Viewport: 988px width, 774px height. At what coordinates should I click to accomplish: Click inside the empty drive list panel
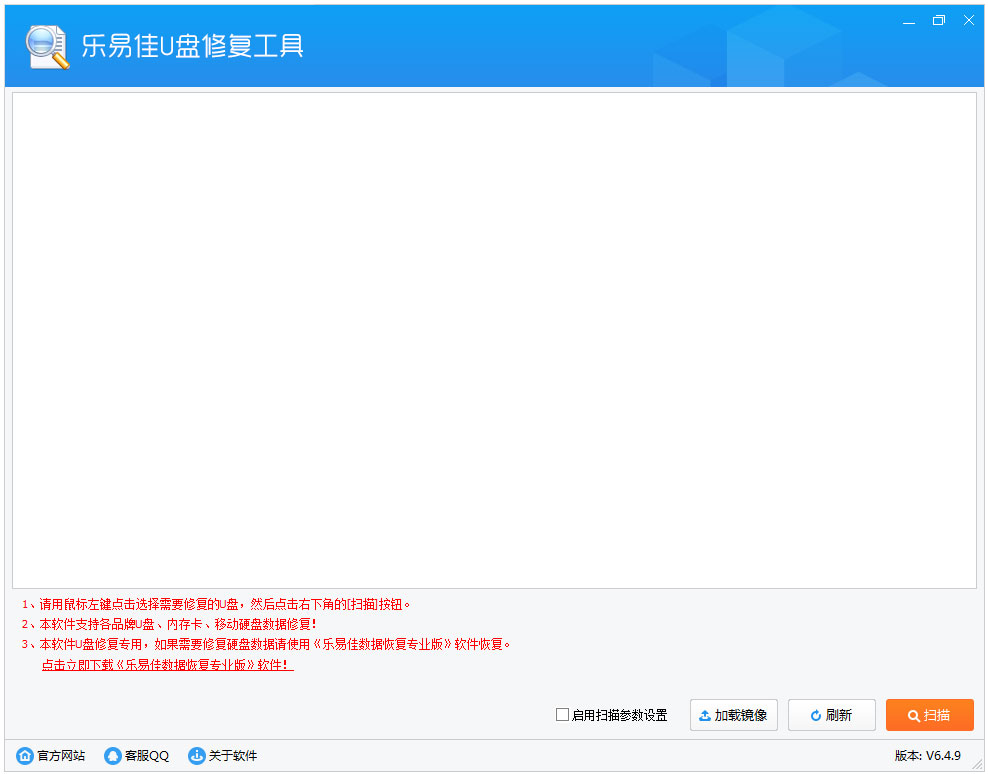coord(494,340)
